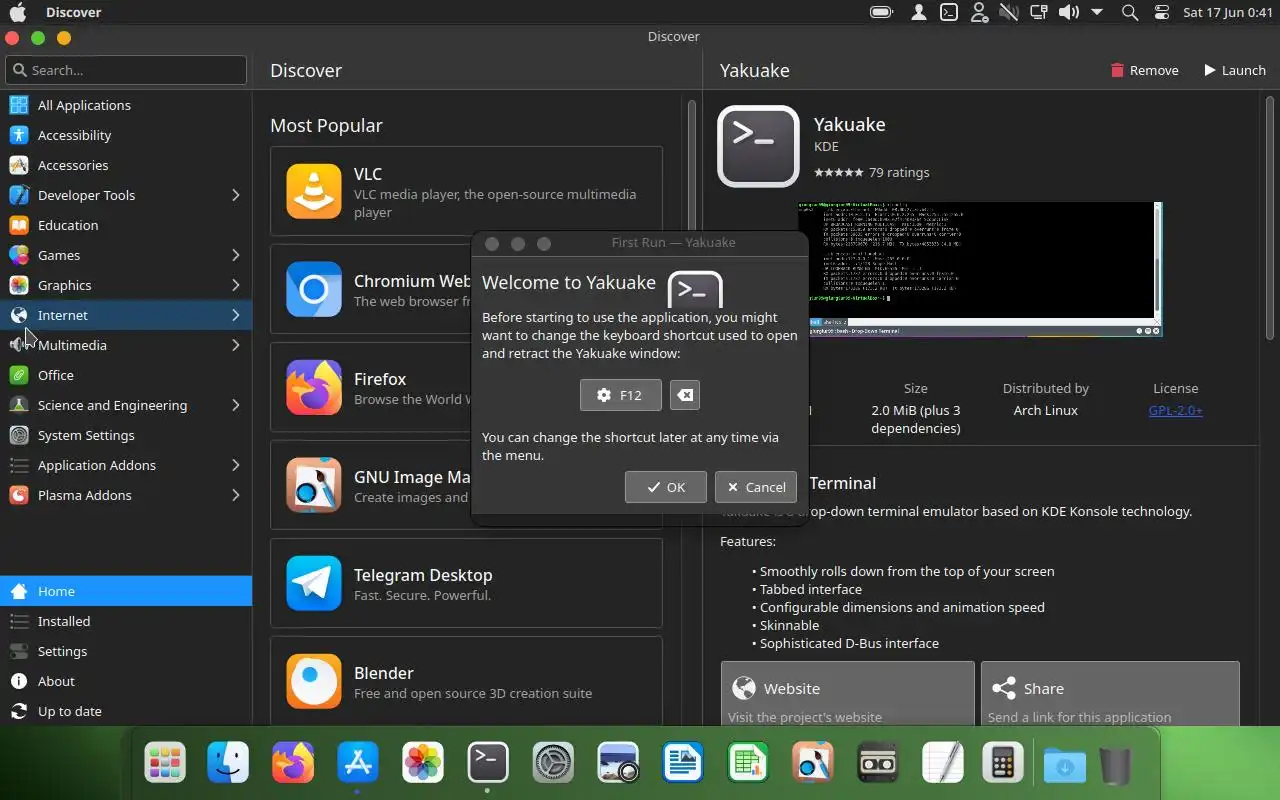
Task: Open the Accessories category
Action: [126, 165]
